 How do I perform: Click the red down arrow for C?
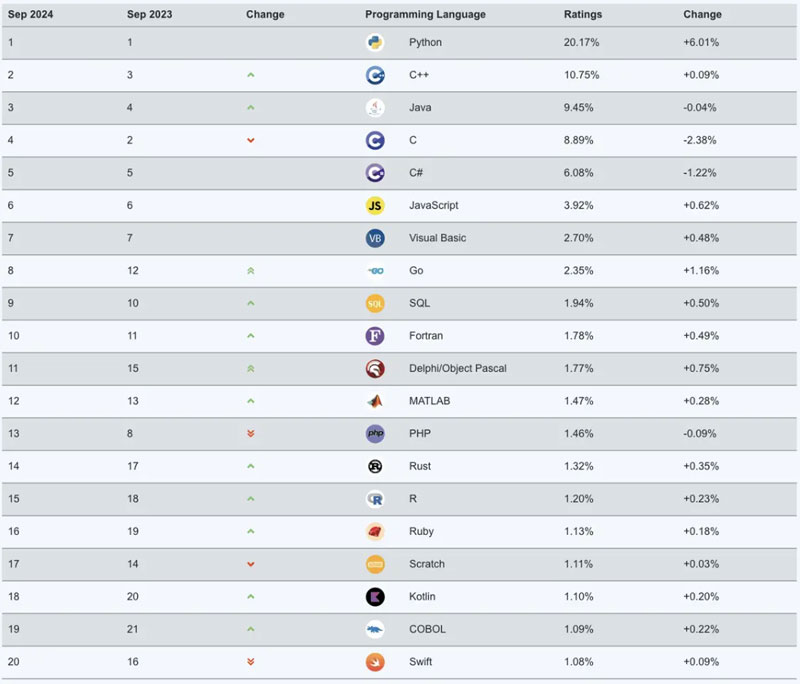point(251,141)
